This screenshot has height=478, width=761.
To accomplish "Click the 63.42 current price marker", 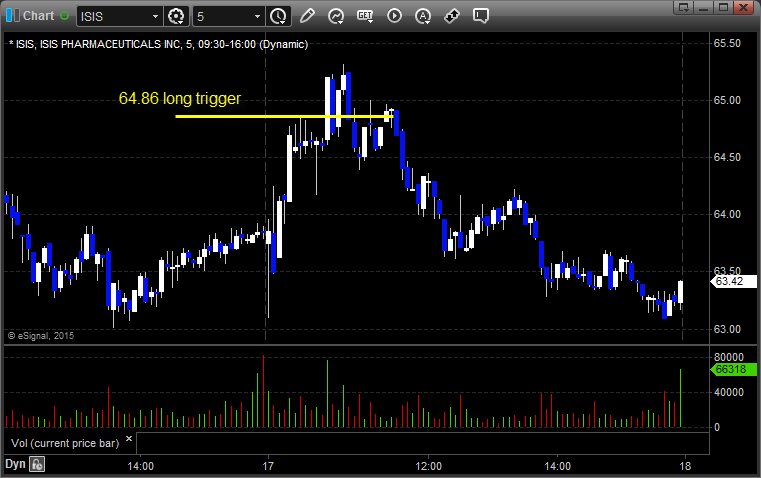I will point(733,281).
